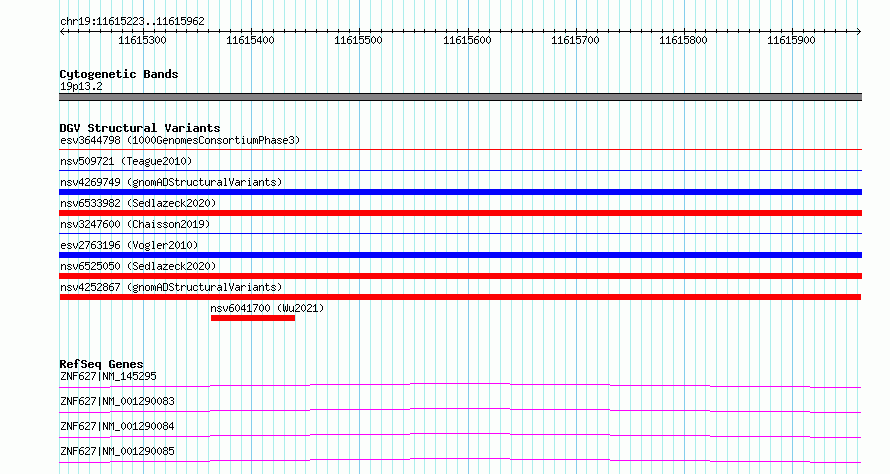Open the Cytogenetic Bands track title
This screenshot has width=890, height=474.
coord(119,74)
